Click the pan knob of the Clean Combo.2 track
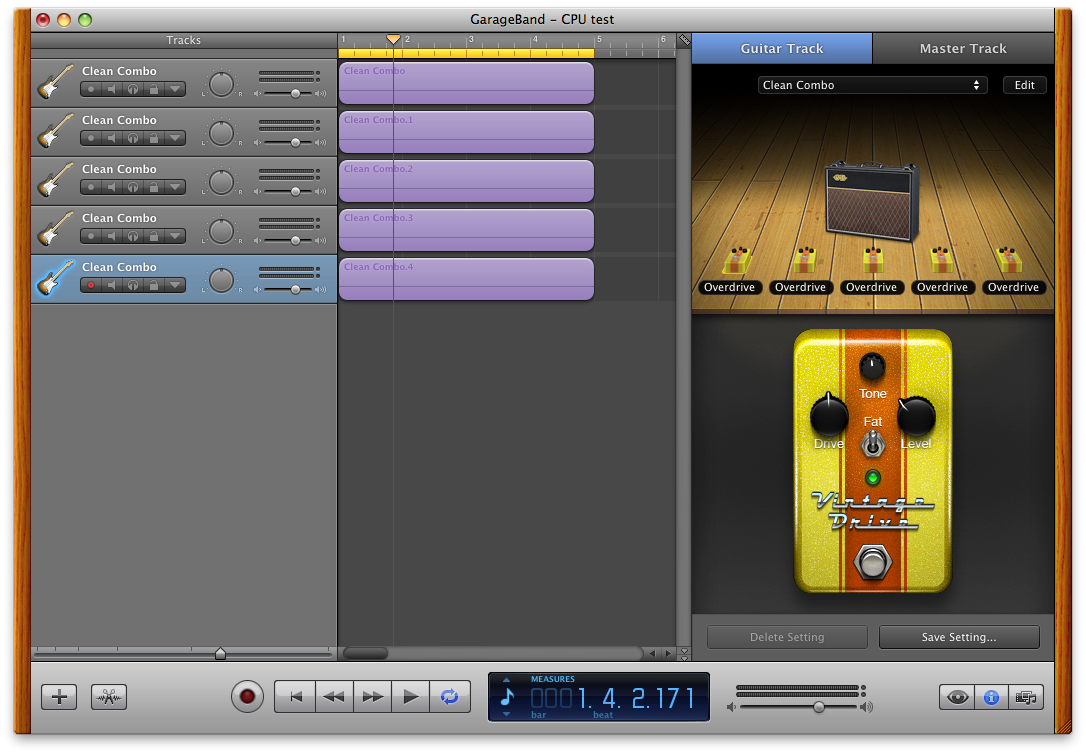Screen dimensions: 1086x754 pos(222,182)
